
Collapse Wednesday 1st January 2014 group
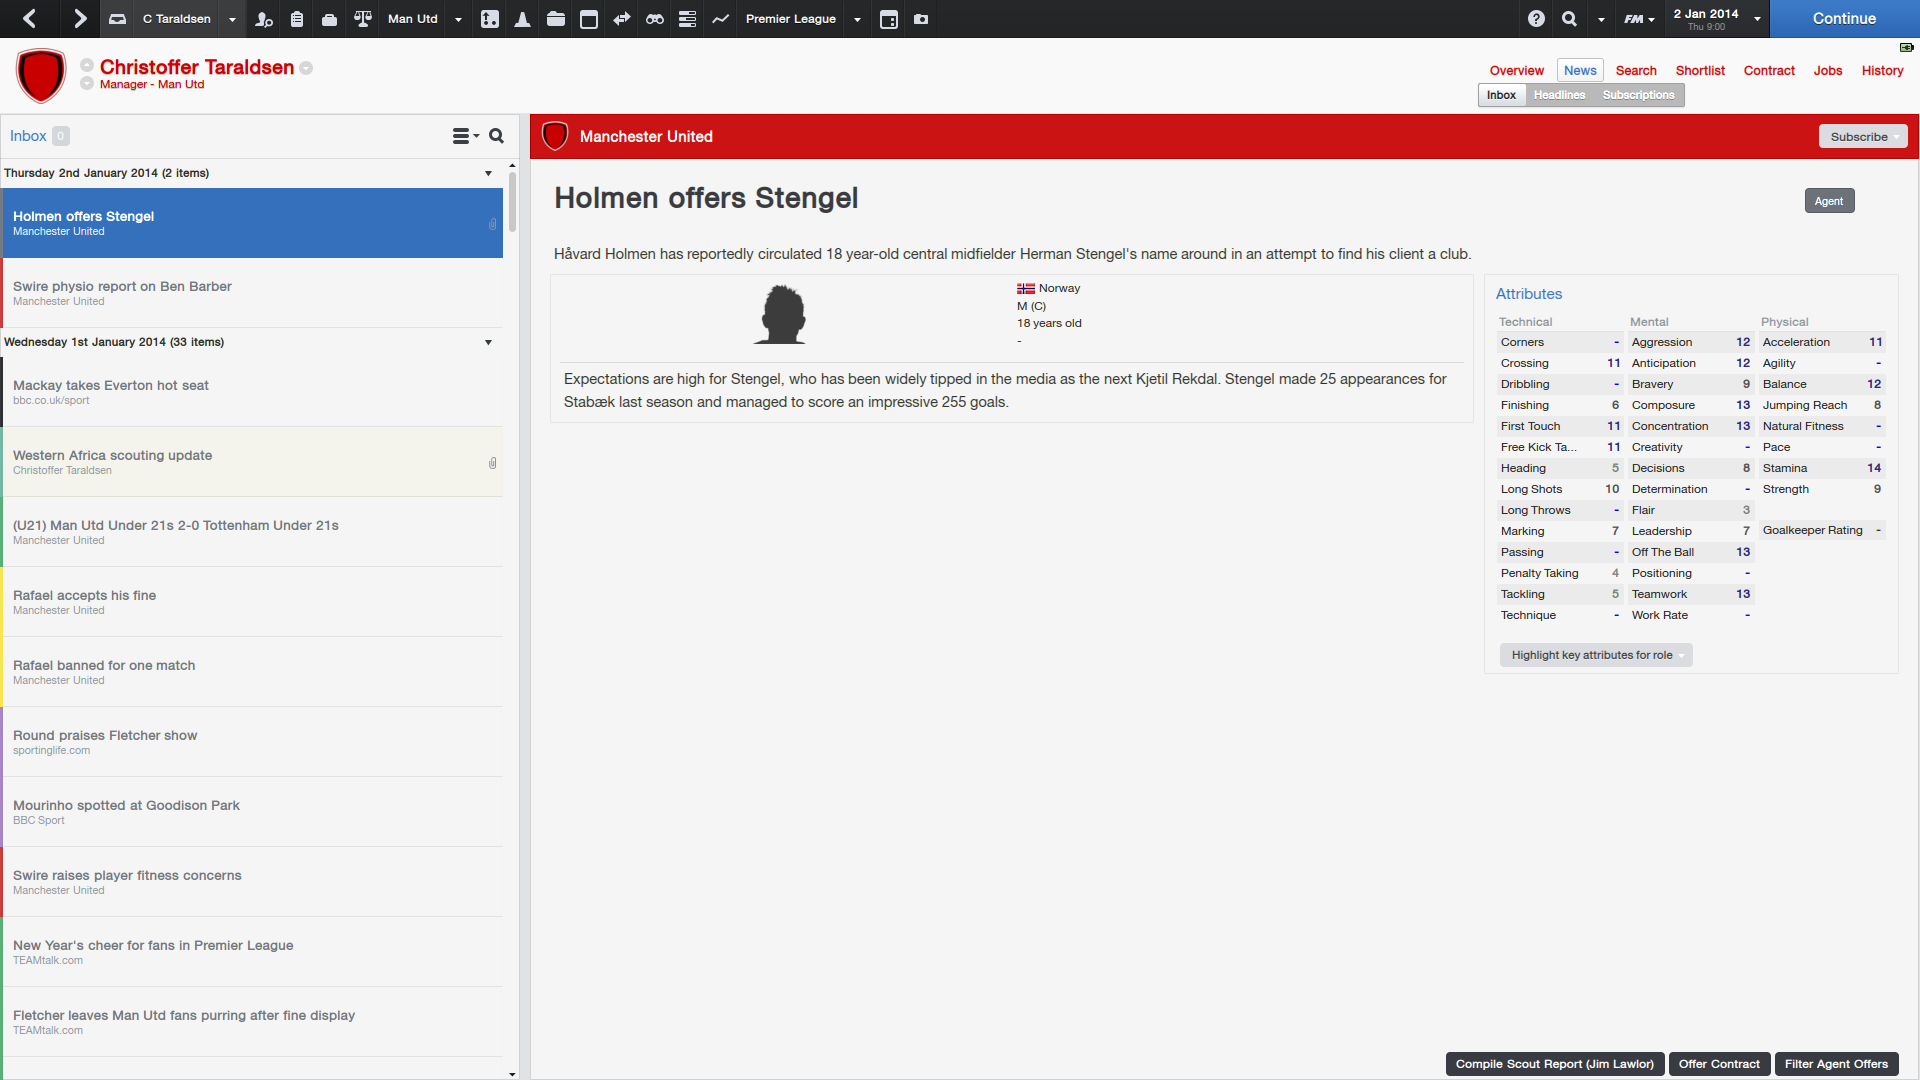pyautogui.click(x=488, y=342)
